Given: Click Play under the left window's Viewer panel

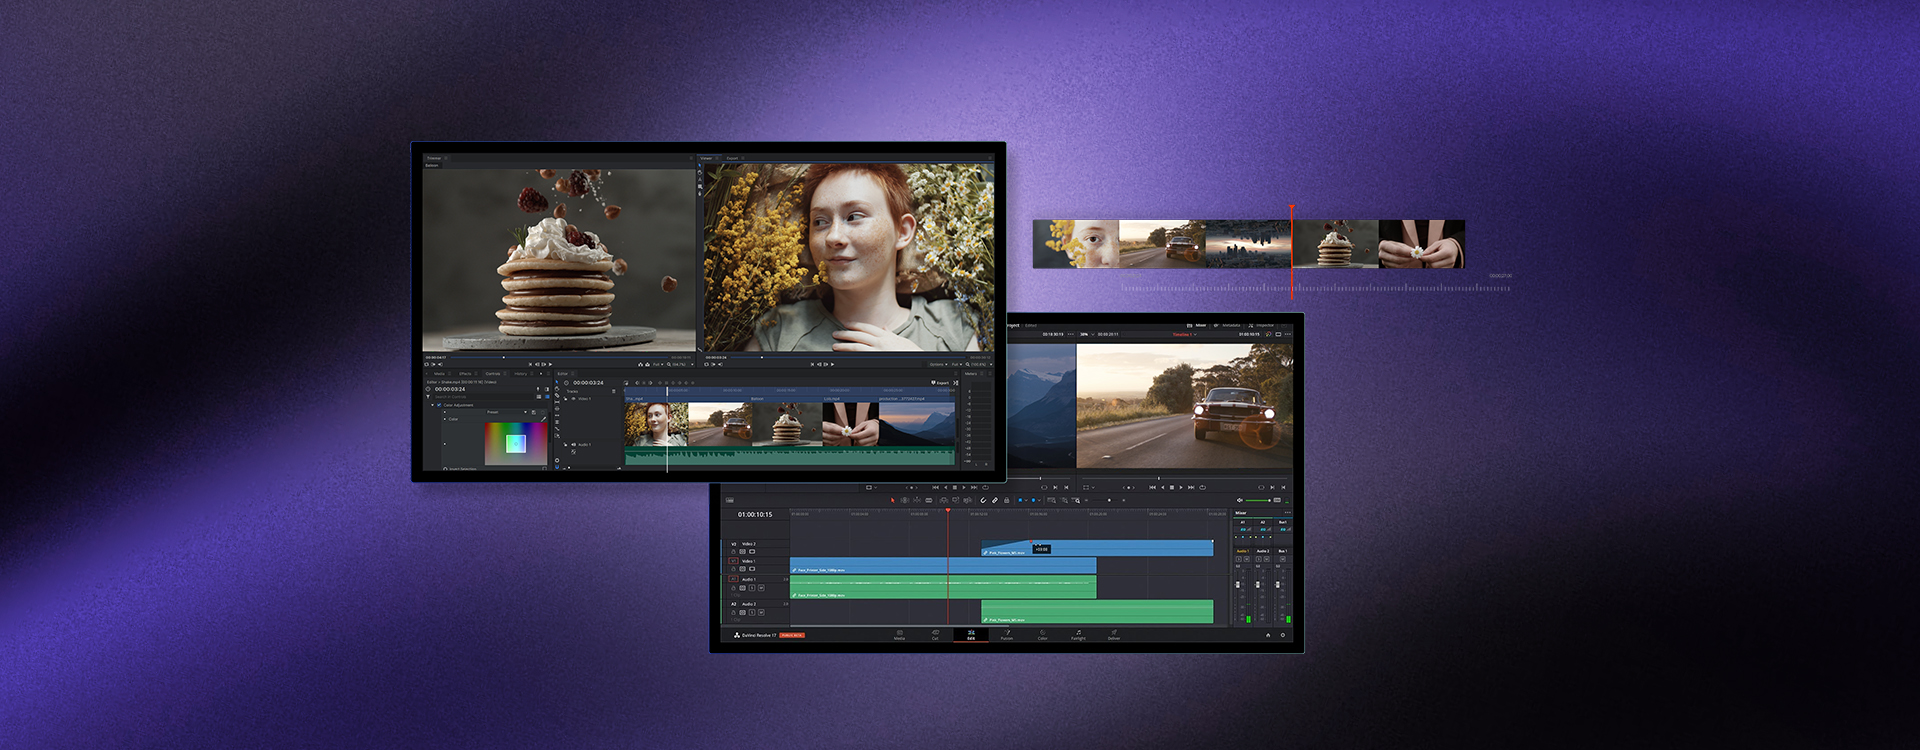Looking at the screenshot, I should click(x=832, y=364).
